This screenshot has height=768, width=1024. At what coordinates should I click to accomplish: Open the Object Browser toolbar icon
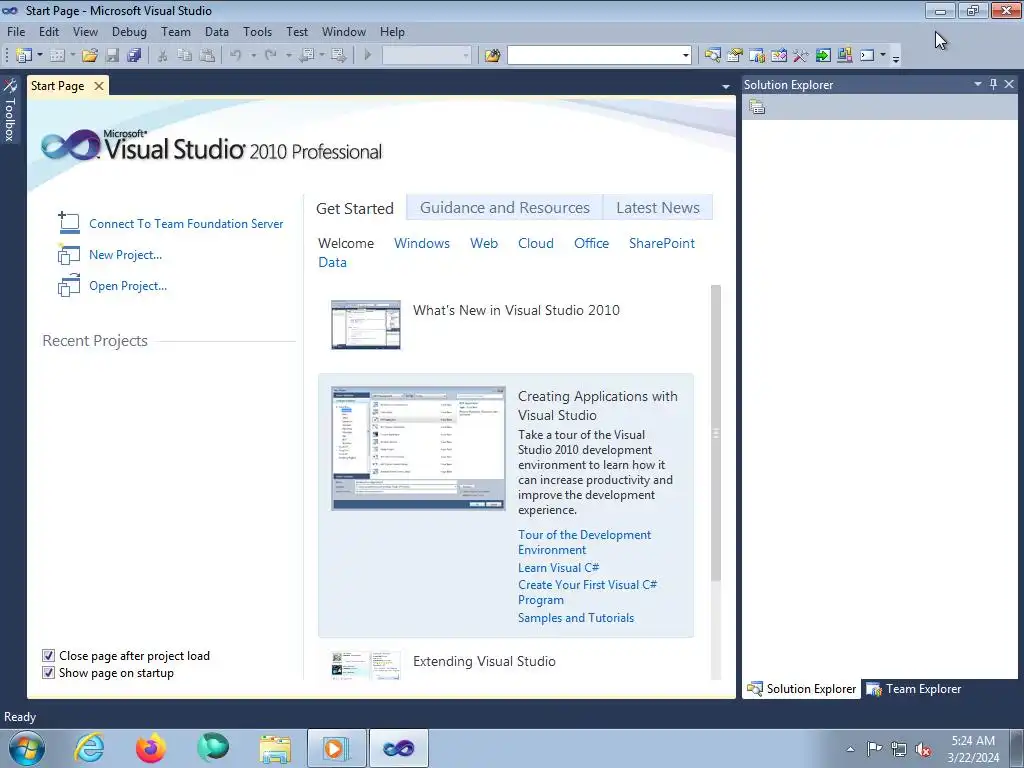[x=778, y=56]
